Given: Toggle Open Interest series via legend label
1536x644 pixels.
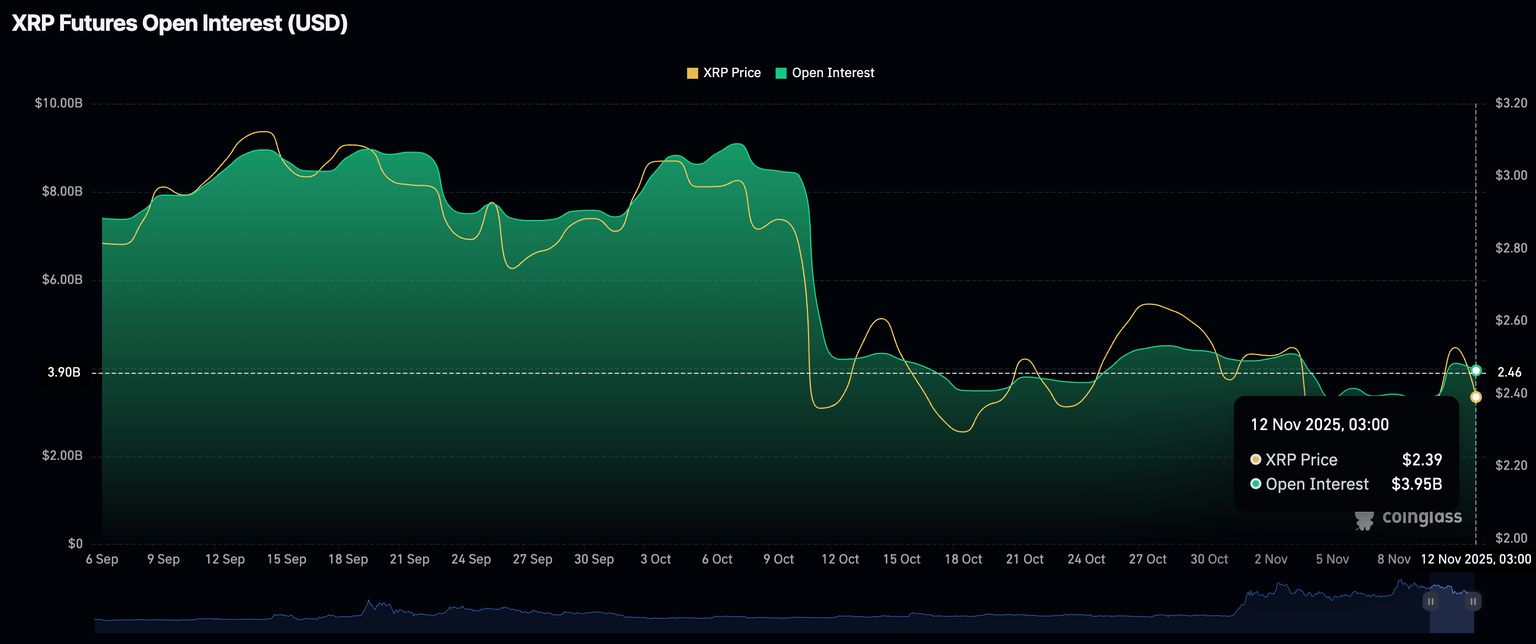Looking at the screenshot, I should pos(832,73).
